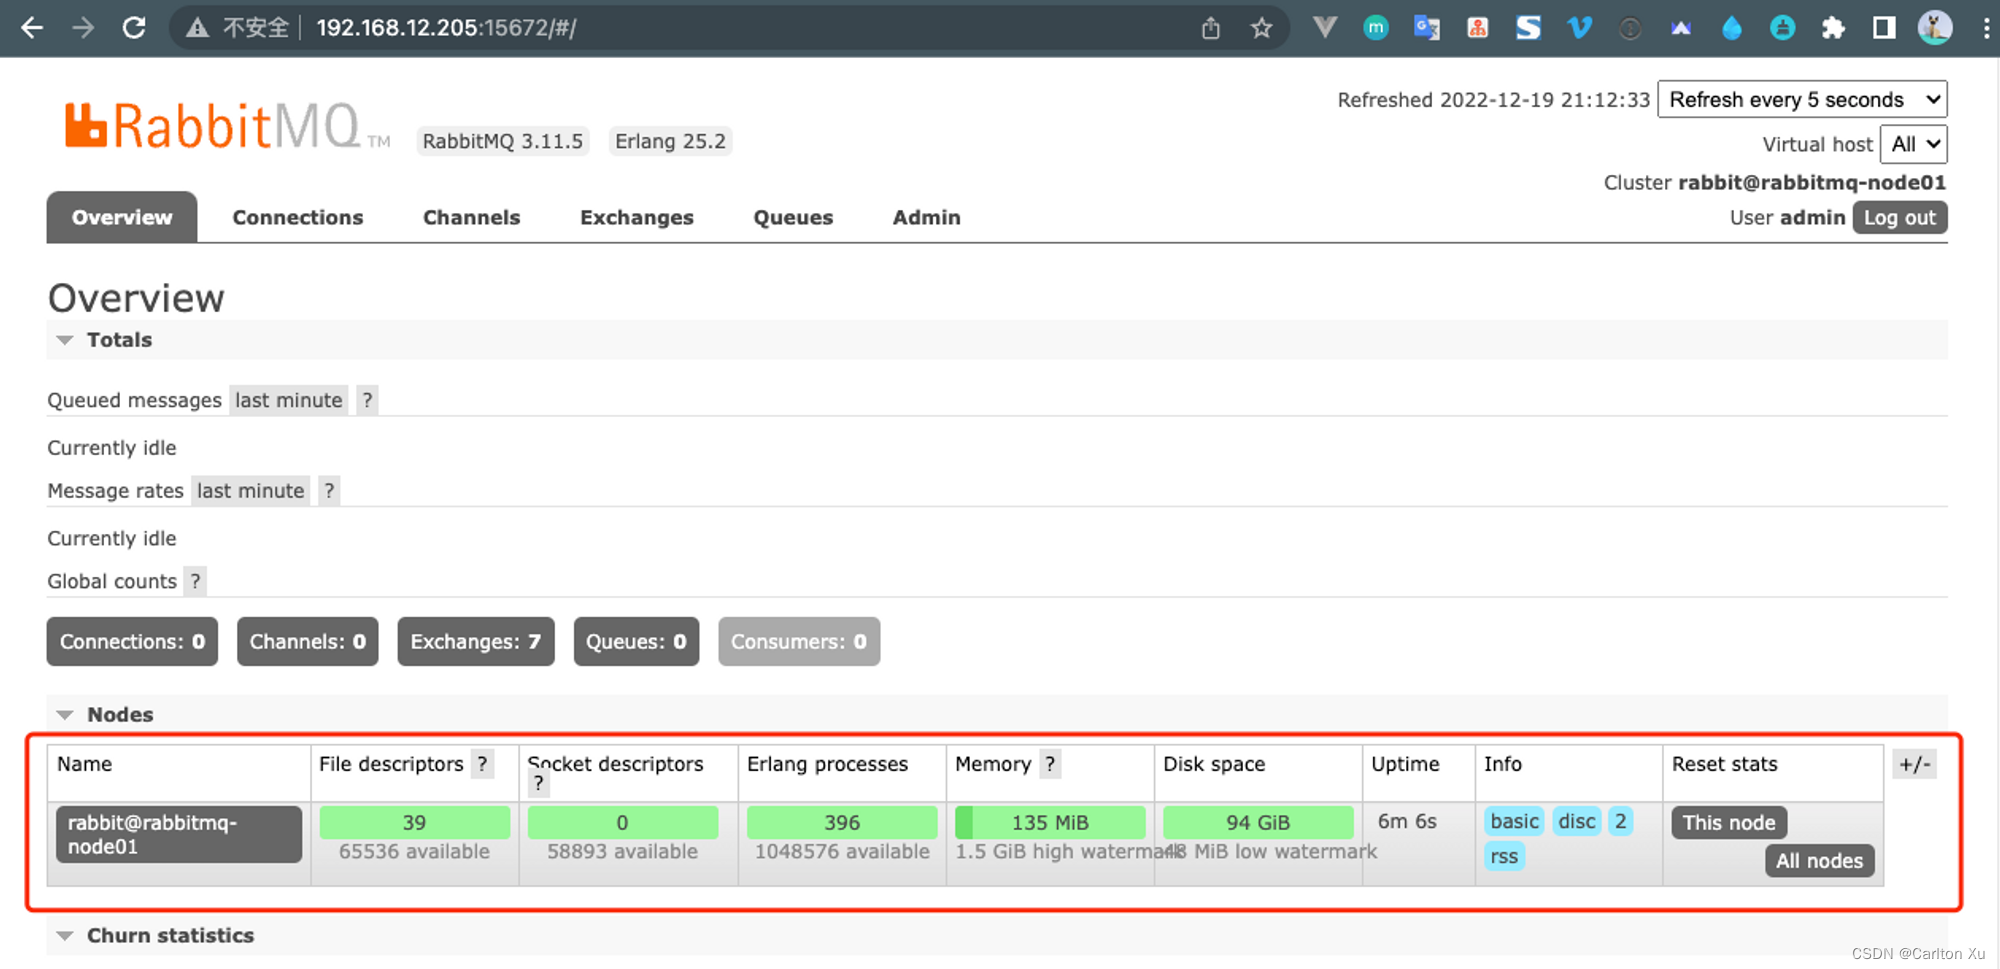Open the Virtual host dropdown

point(1913,144)
